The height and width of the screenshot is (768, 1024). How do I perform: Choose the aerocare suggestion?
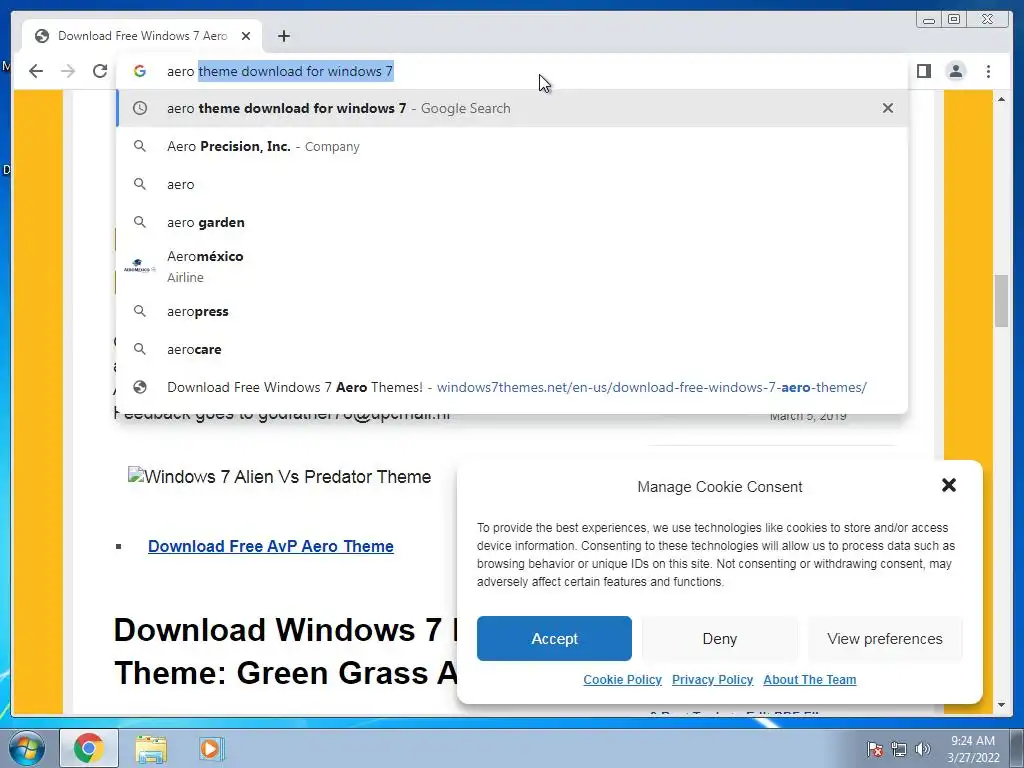pos(512,349)
